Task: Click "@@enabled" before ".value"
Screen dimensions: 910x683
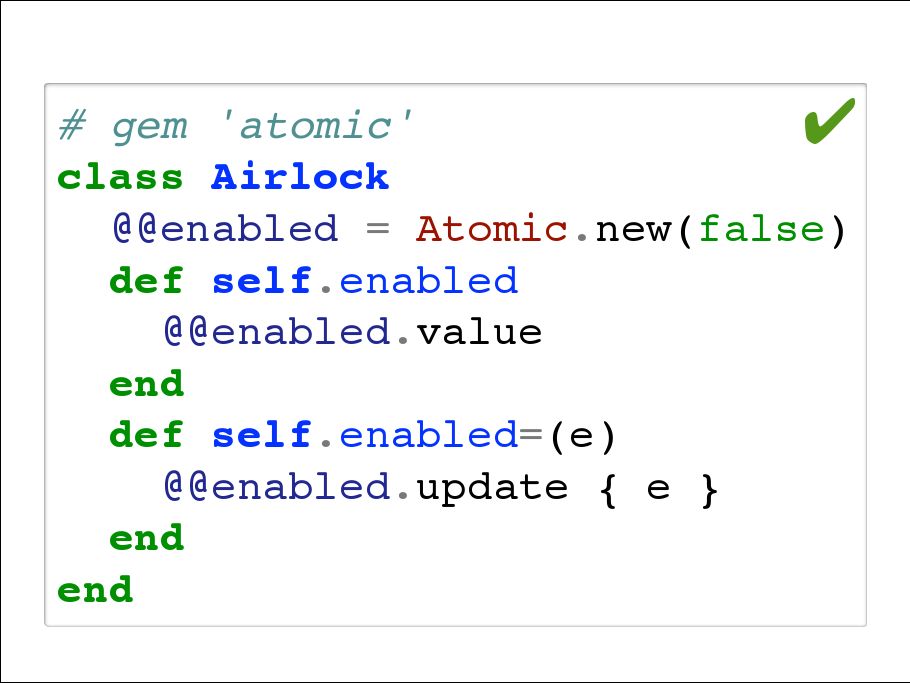Action: tap(276, 332)
